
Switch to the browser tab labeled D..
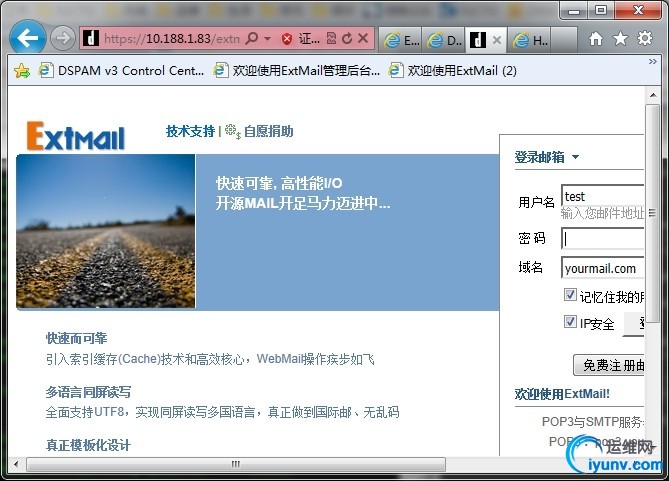(x=444, y=40)
